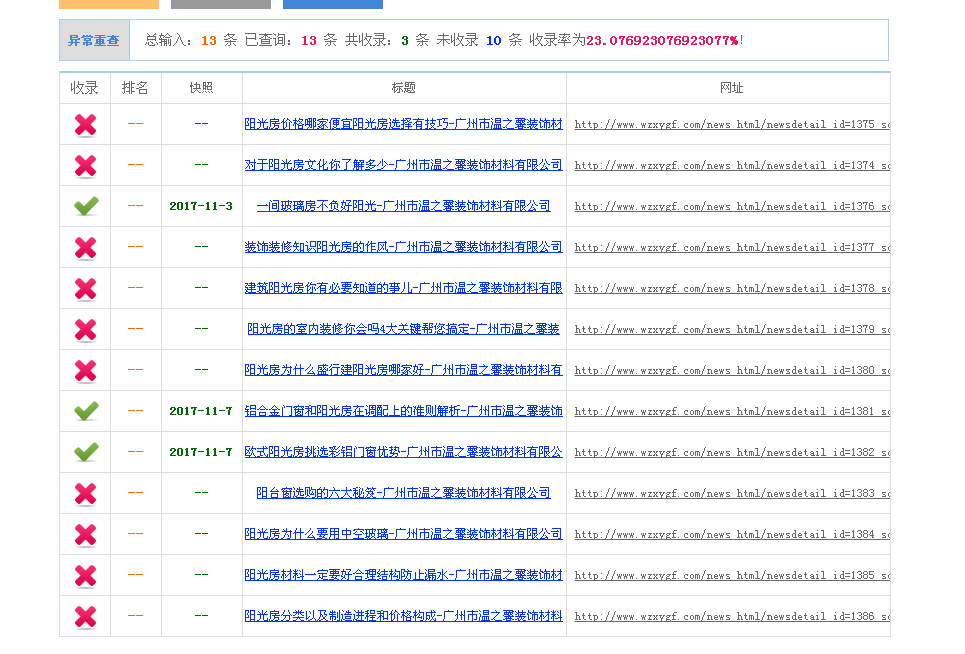Click the green checkmark for the 欧式阳光房 article
Image resolution: width=965 pixels, height=654 pixels.
[x=85, y=452]
